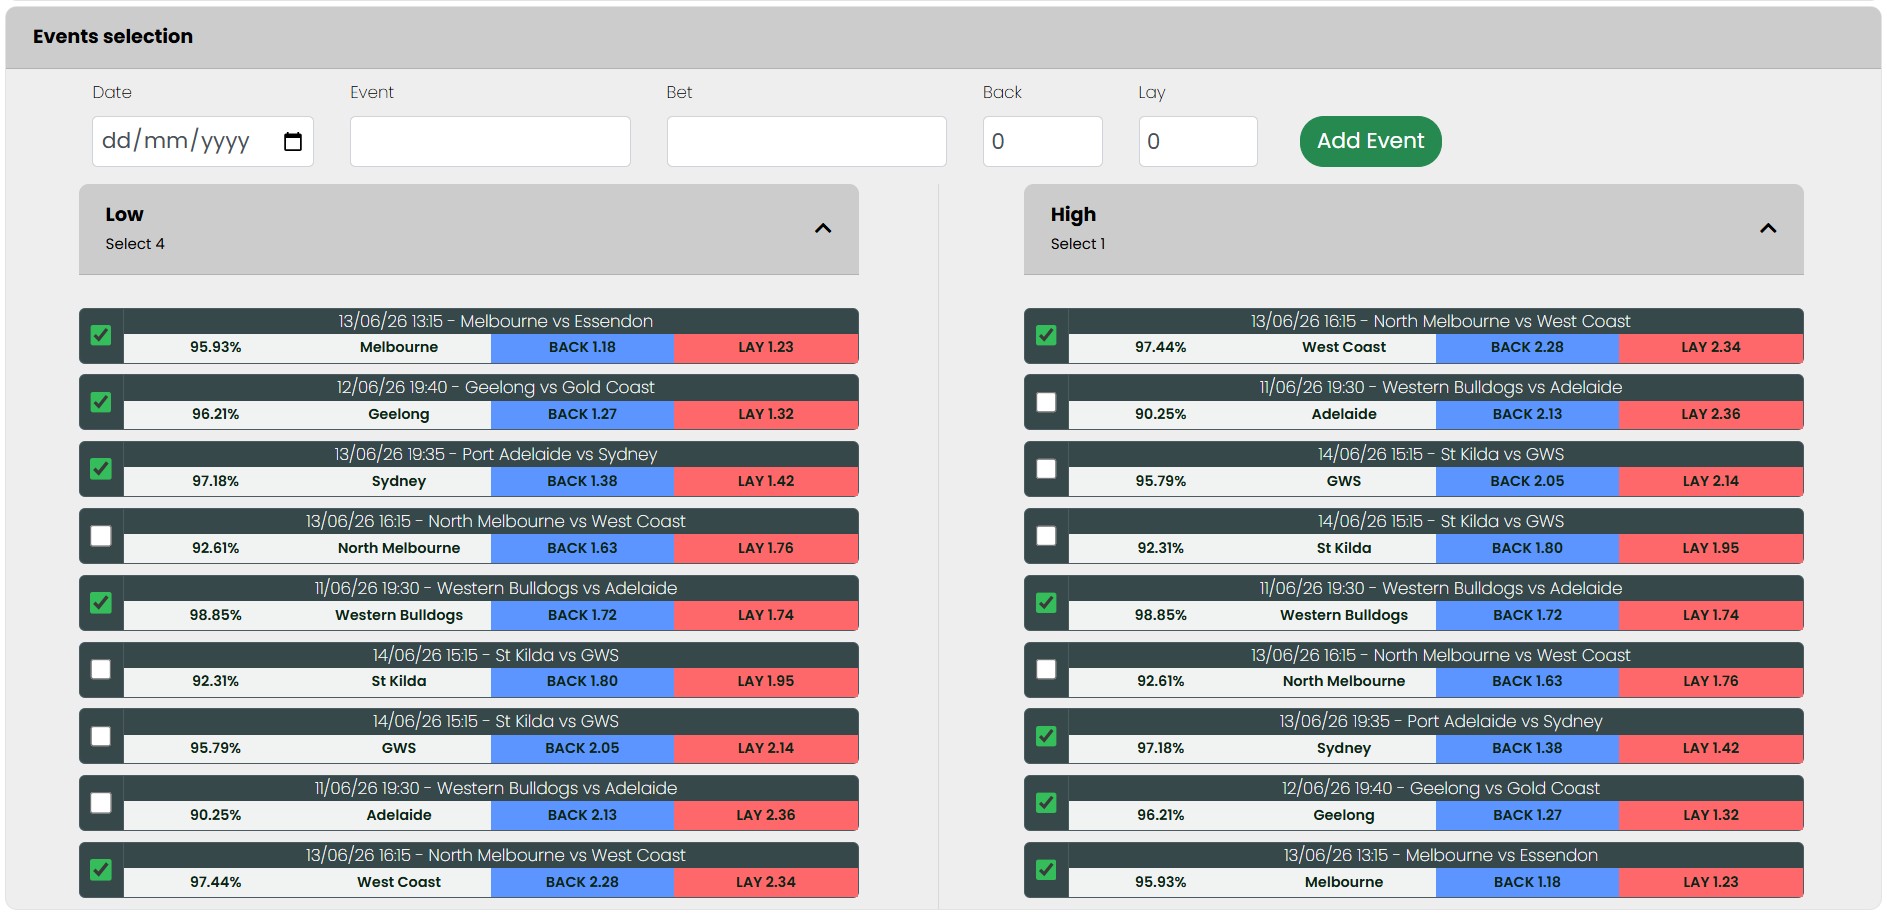Screen dimensions: 1887x913
Task: Uncheck Melbourne vs Essendon in Low list
Action: tap(101, 335)
